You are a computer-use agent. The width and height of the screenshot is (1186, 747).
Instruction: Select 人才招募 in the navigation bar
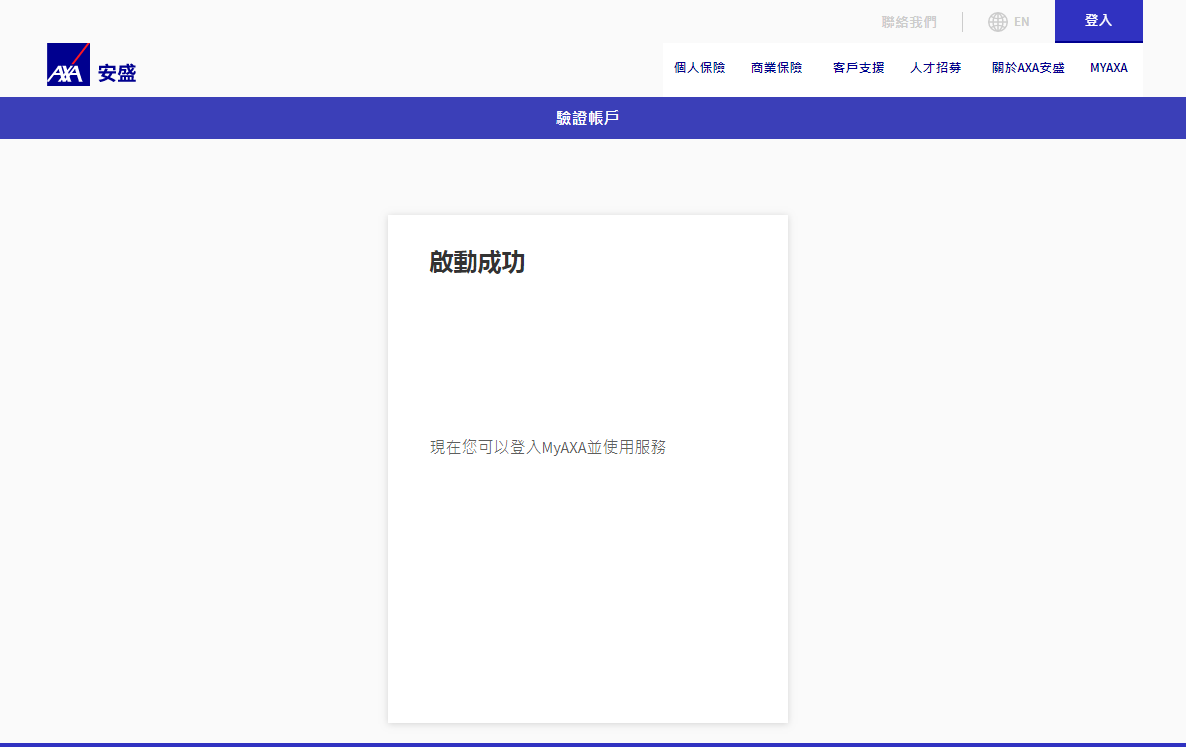pos(935,68)
